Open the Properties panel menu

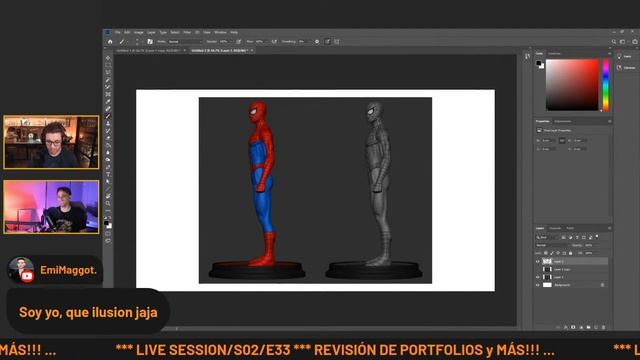click(x=609, y=121)
